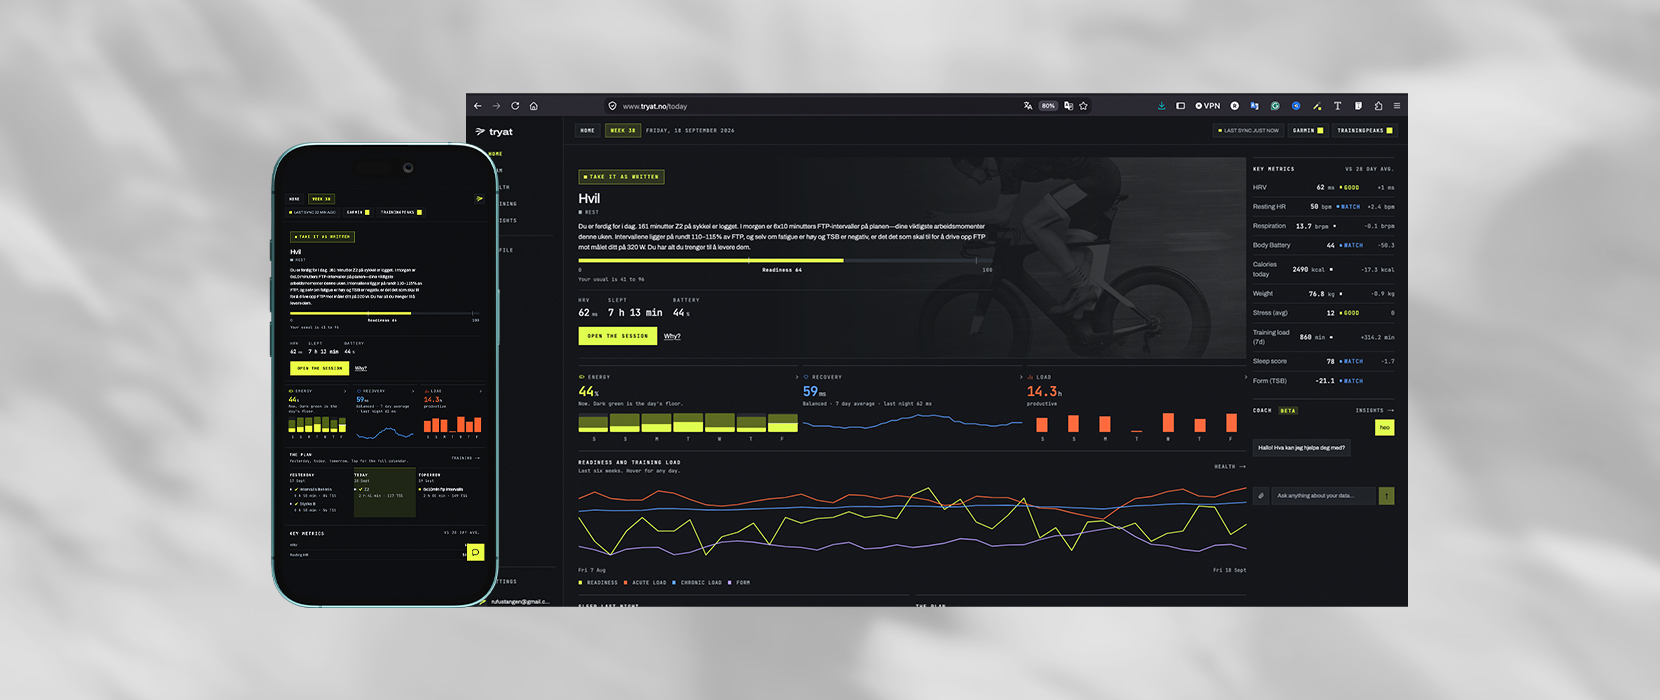Go to the browser home icon
Image resolution: width=1660 pixels, height=700 pixels.
(534, 106)
